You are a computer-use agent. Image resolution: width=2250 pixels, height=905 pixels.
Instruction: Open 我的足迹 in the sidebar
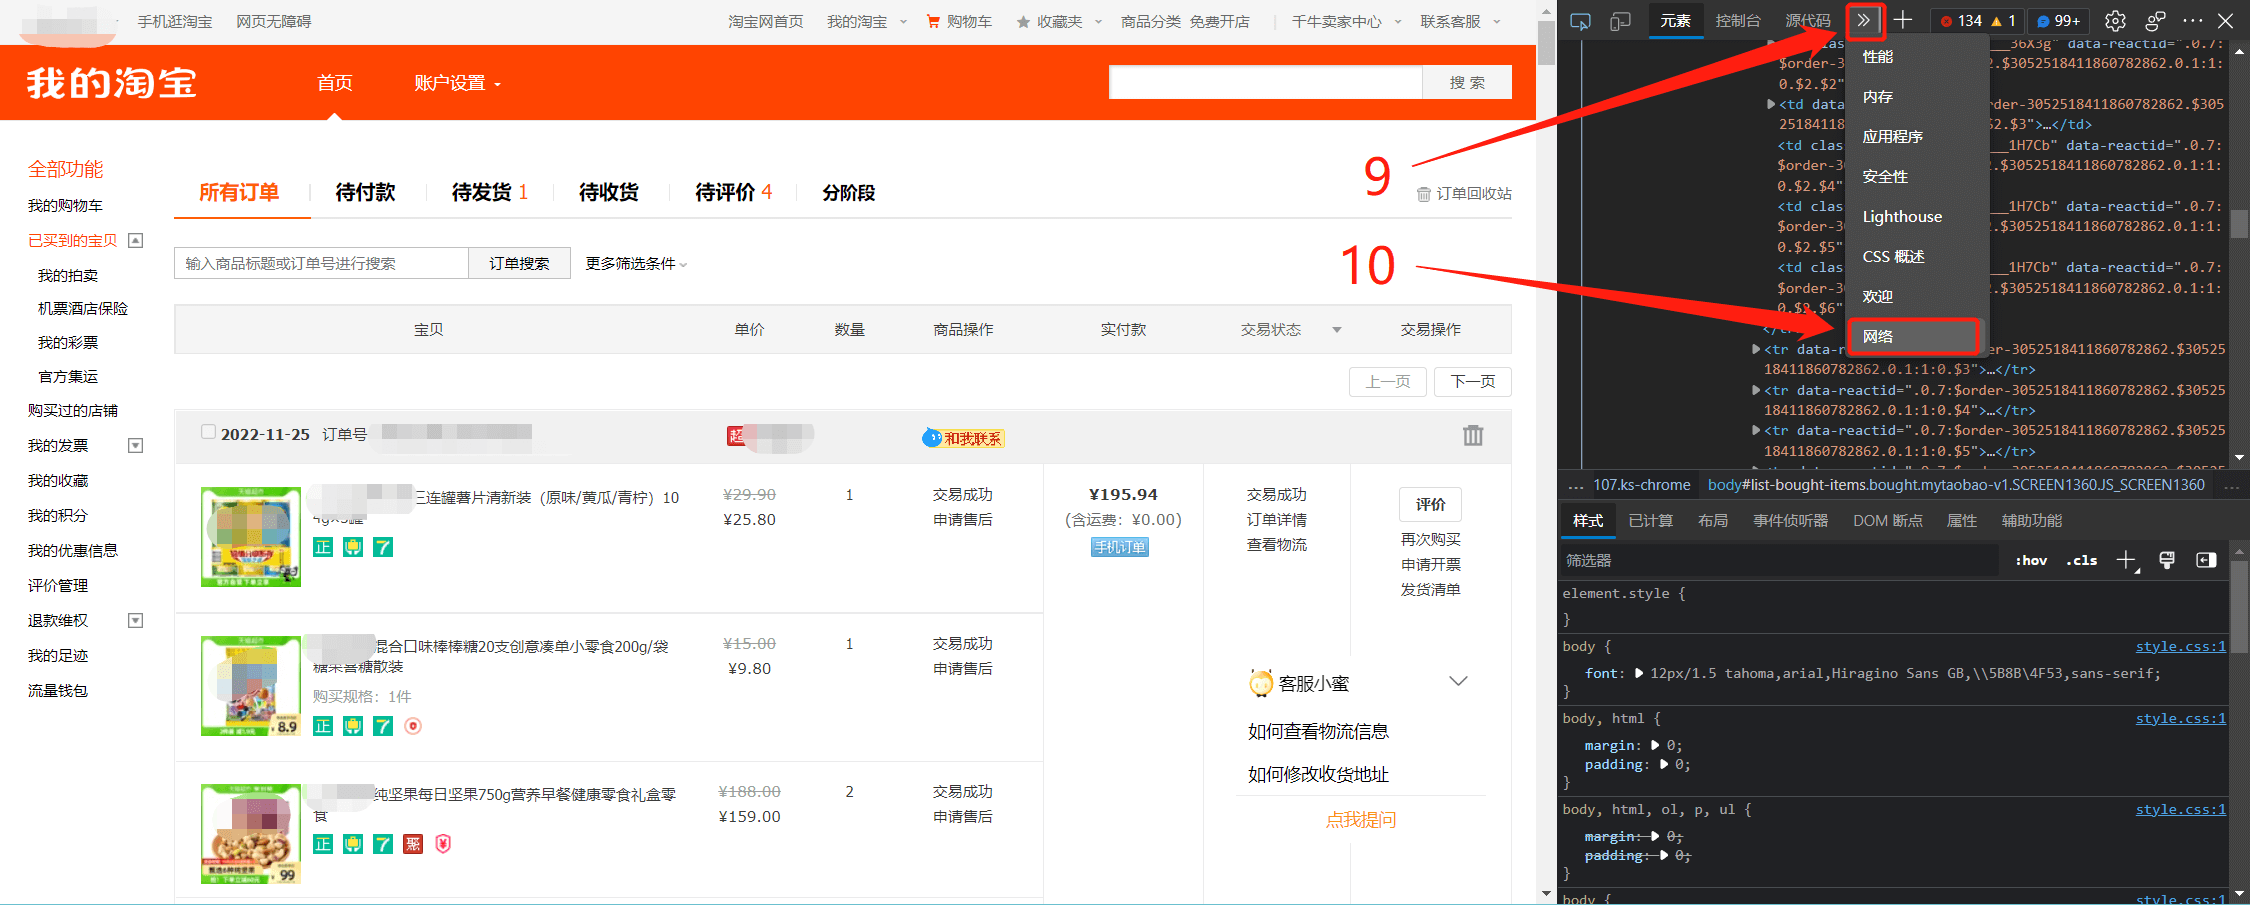point(58,655)
